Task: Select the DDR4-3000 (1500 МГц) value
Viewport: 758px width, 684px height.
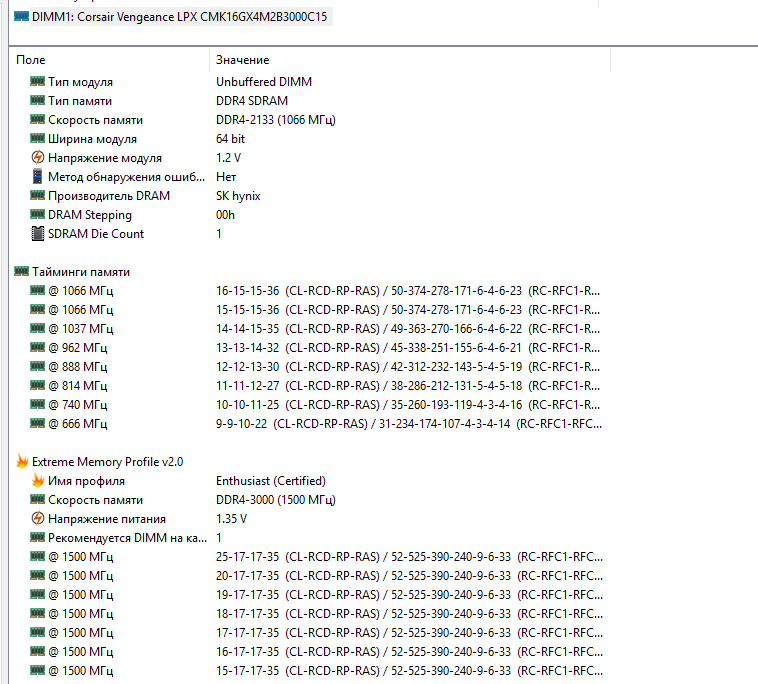Action: 276,500
